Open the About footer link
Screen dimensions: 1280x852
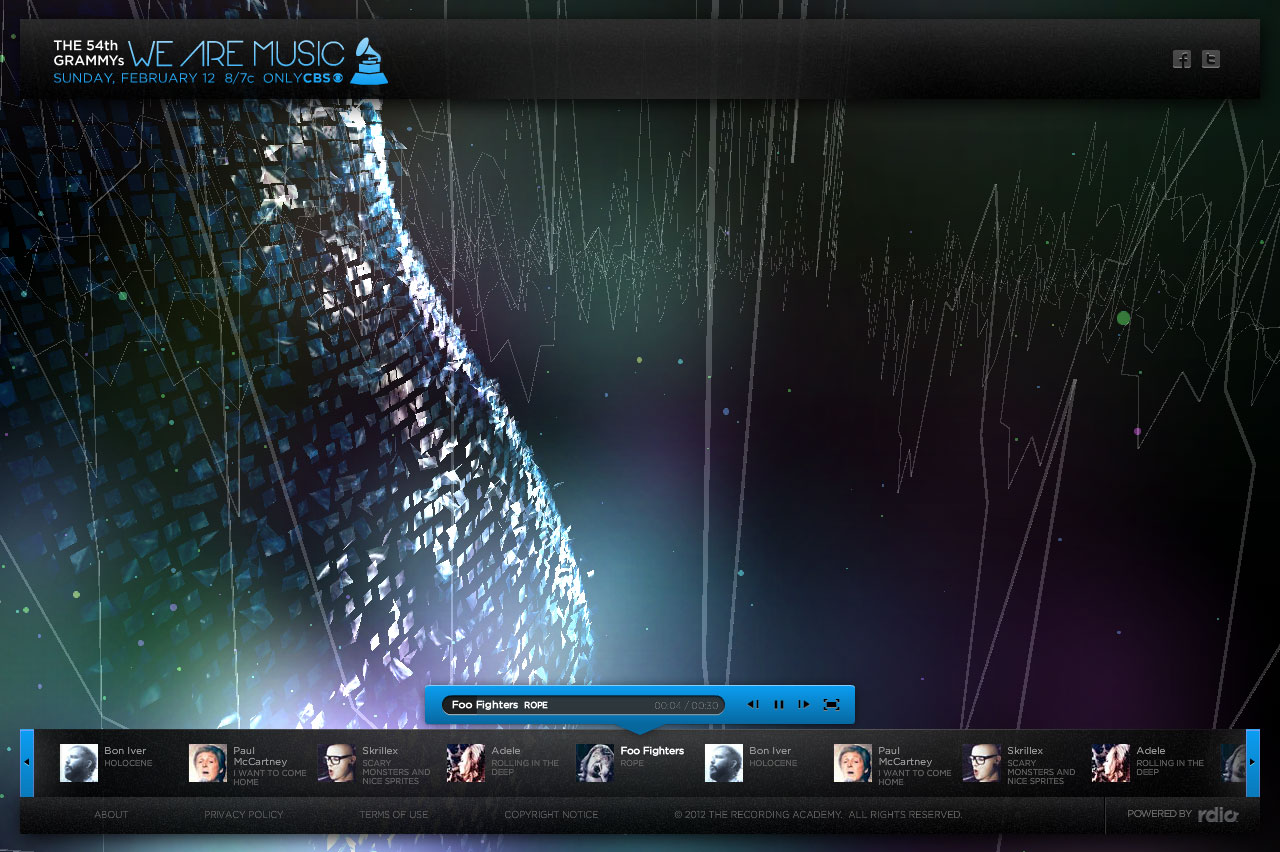point(111,815)
